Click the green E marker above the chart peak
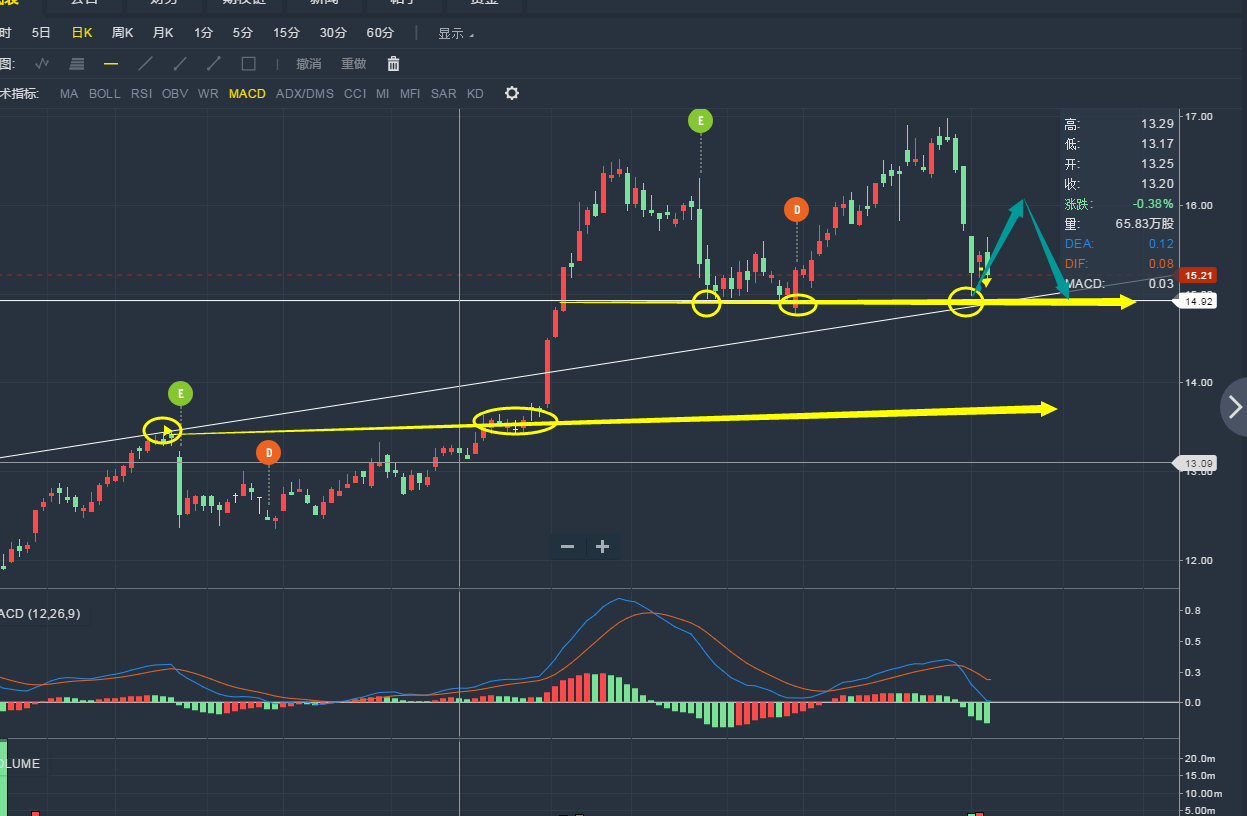The height and width of the screenshot is (816, 1247). pos(700,121)
